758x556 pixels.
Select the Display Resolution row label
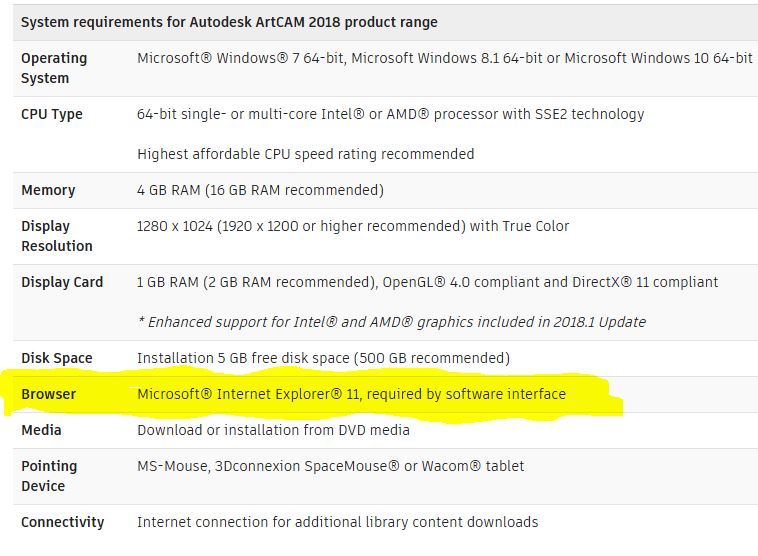(57, 236)
